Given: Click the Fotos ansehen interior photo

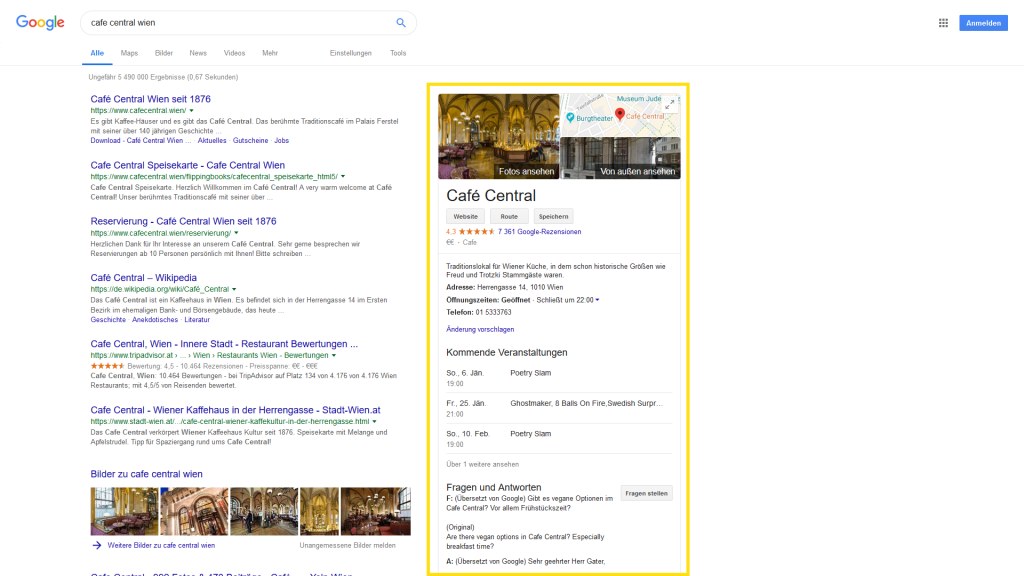Looking at the screenshot, I should coord(498,136).
